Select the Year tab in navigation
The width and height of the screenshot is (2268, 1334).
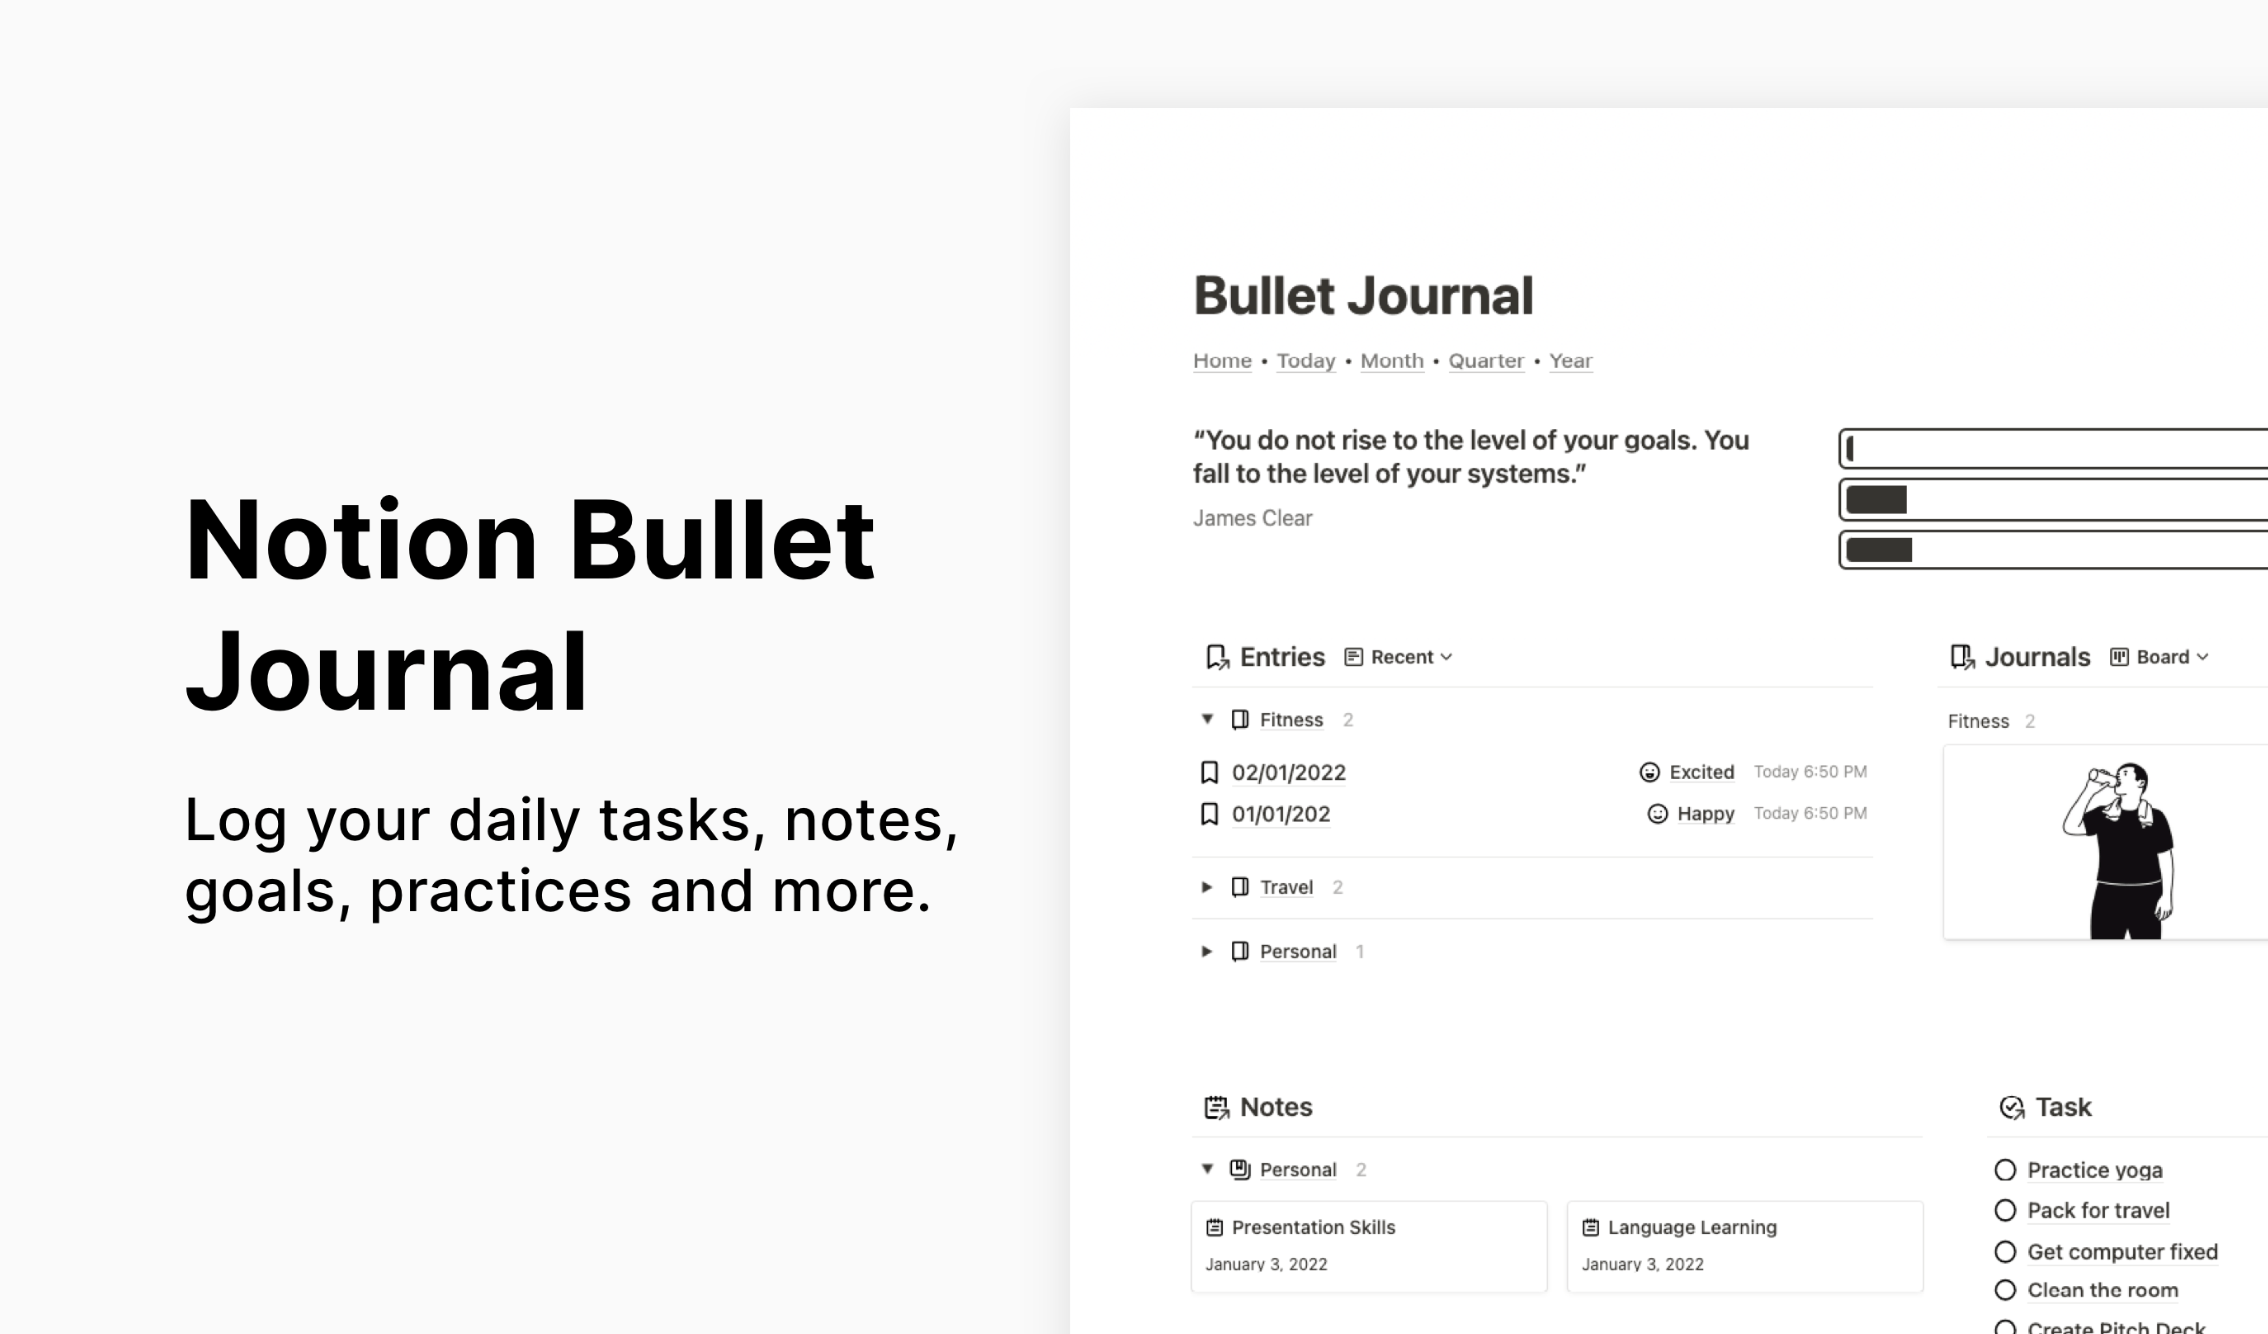(1572, 360)
